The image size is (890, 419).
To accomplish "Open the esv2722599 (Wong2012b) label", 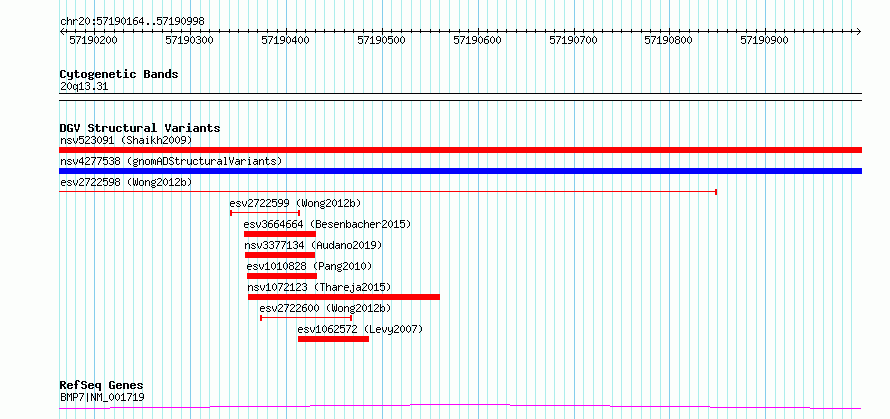I will (x=295, y=203).
